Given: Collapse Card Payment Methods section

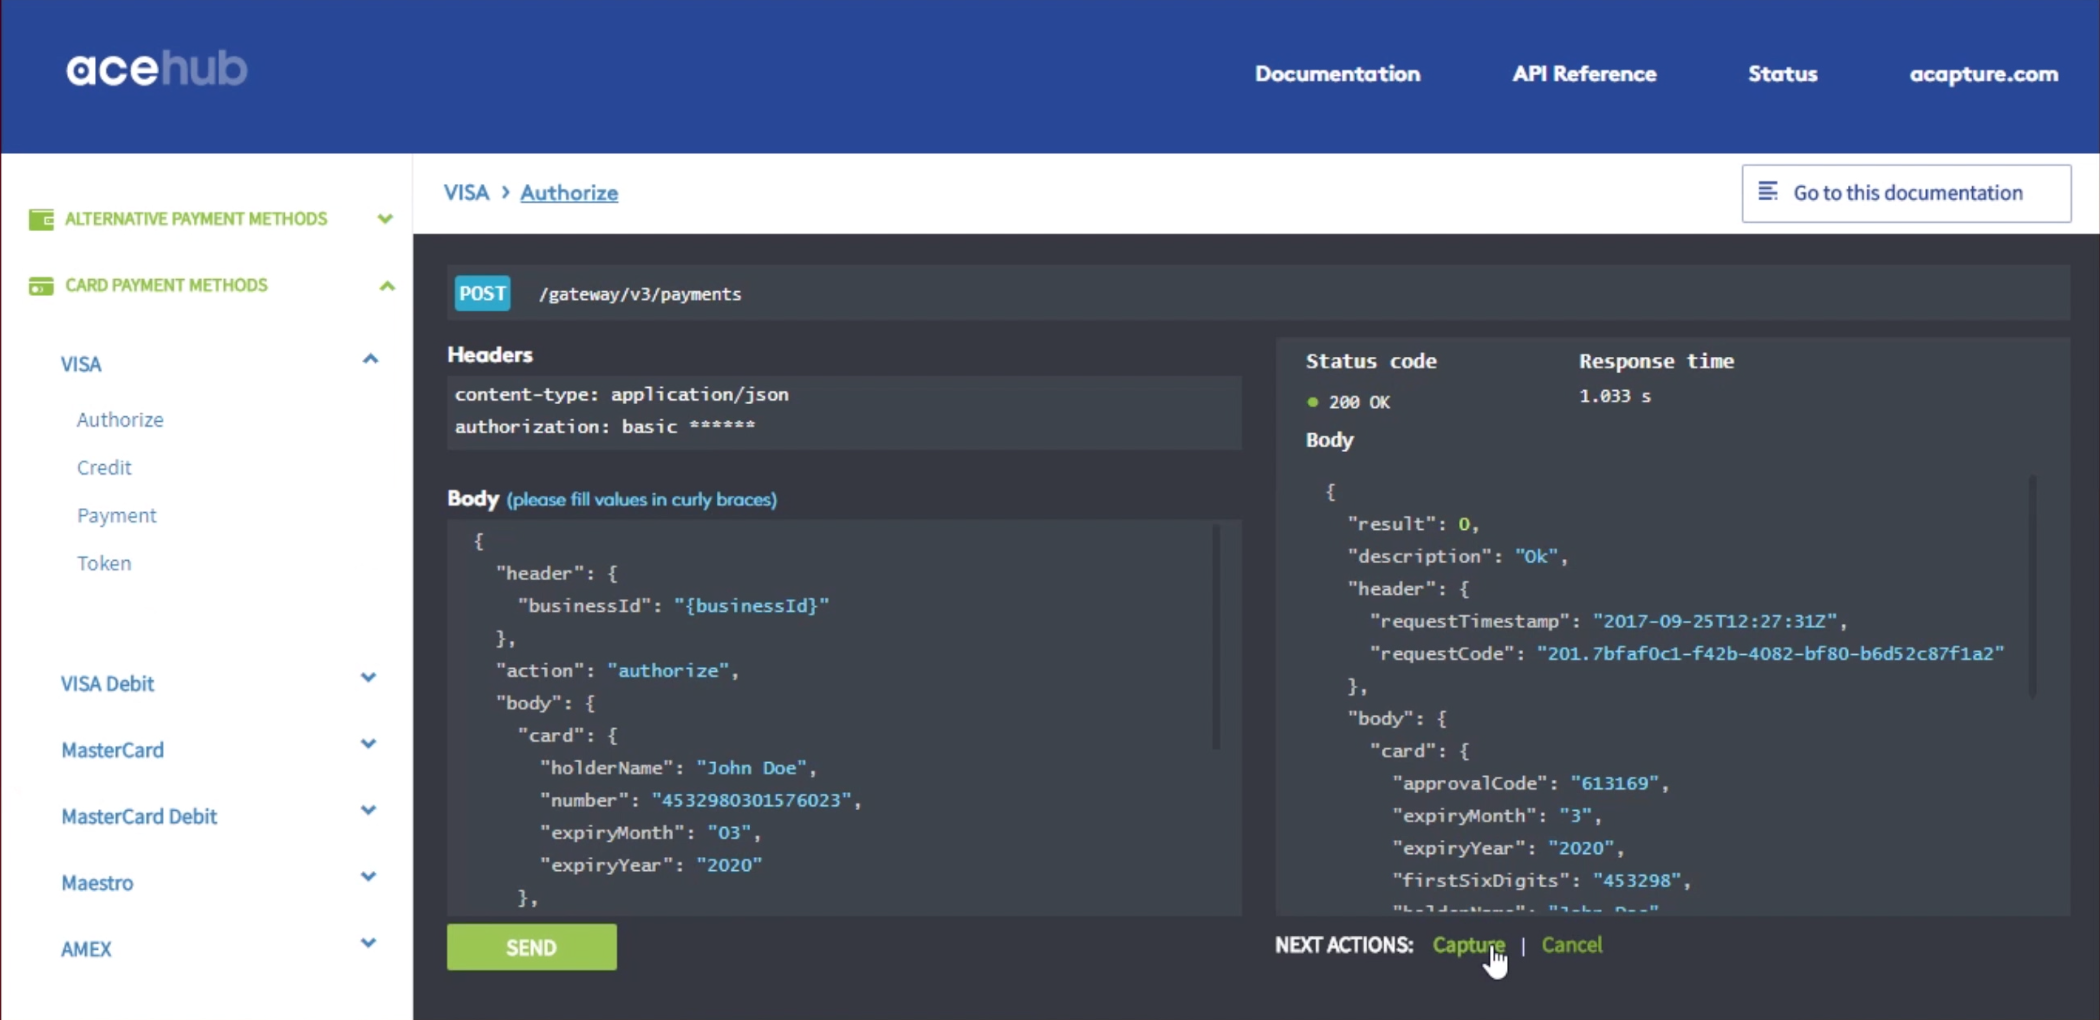Looking at the screenshot, I should (x=387, y=286).
